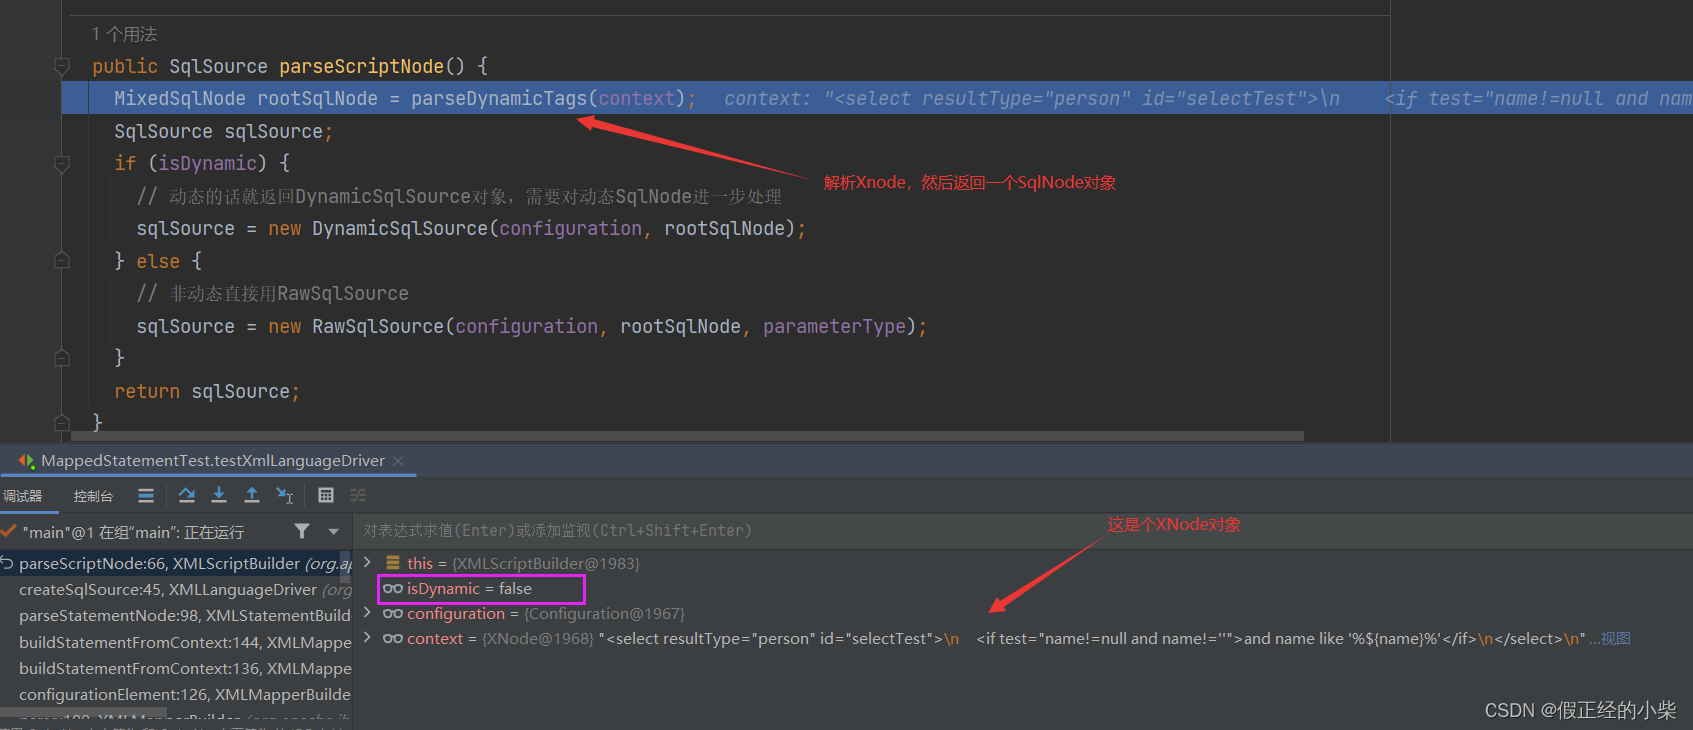Screen dimensions: 1693x730
Task: Click RawSqlSource in the else branch
Action: coord(378,327)
